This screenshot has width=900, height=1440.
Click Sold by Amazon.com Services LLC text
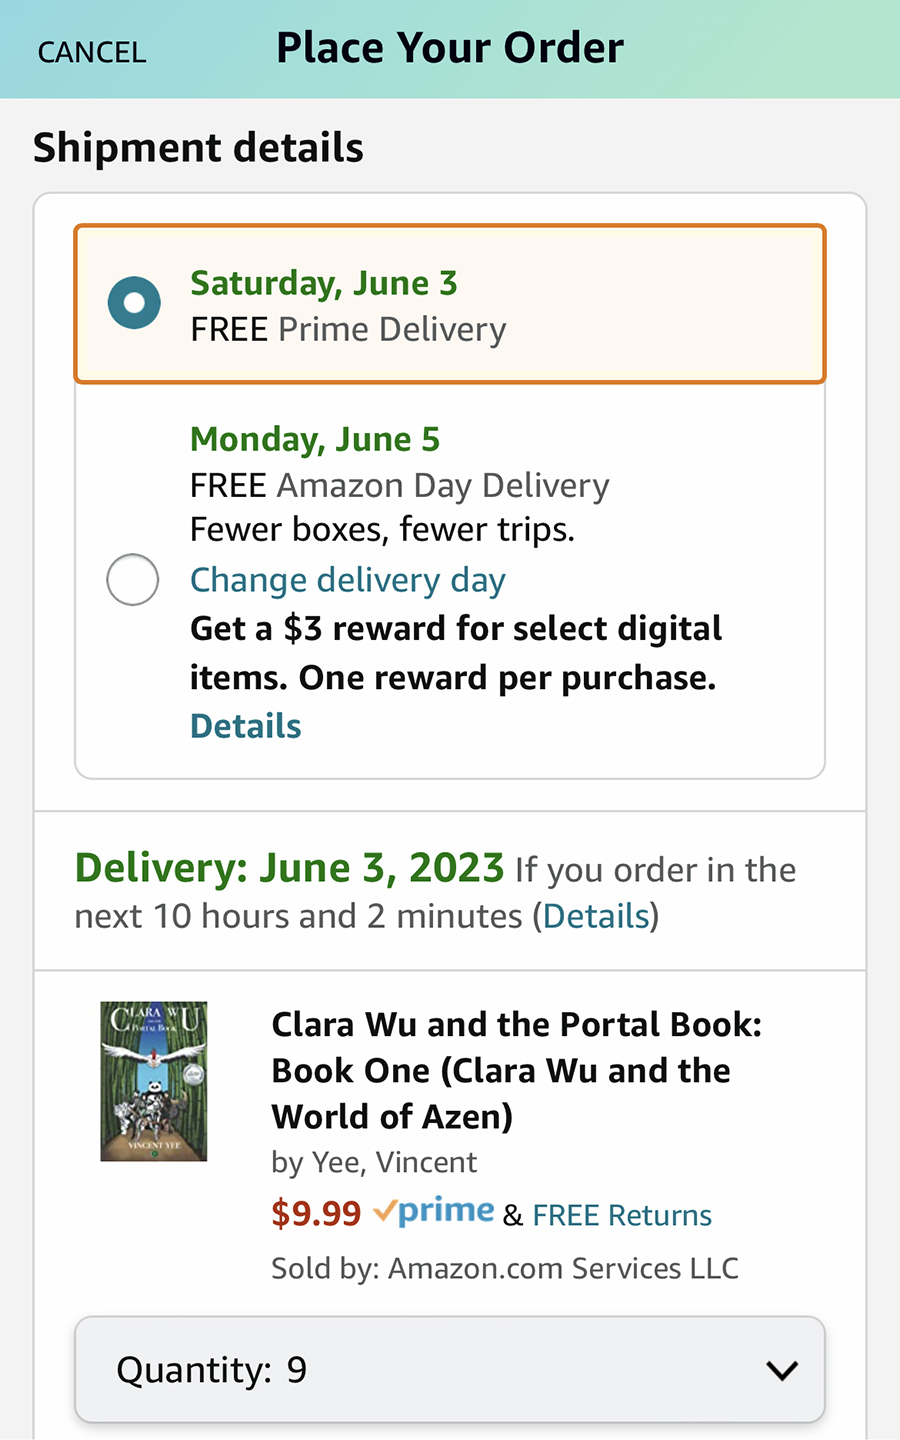[x=504, y=1268]
